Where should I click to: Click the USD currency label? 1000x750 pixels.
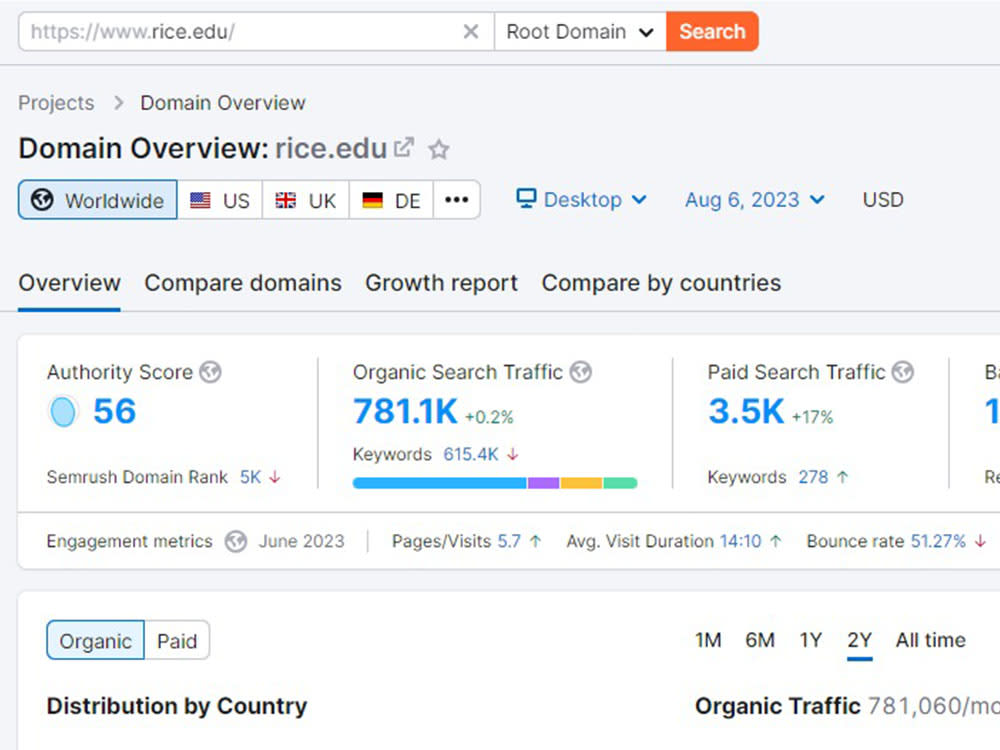883,200
